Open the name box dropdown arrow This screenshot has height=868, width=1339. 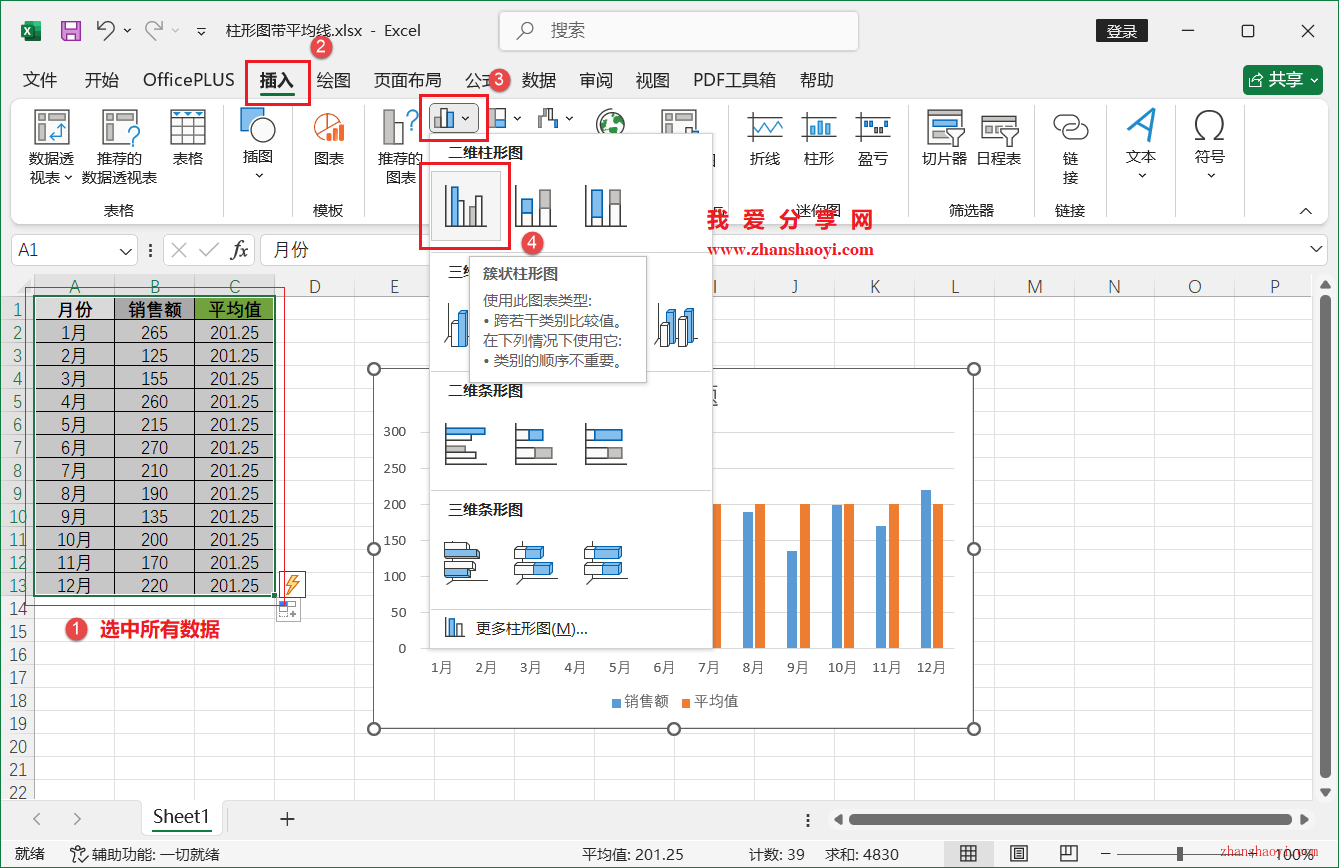[x=126, y=250]
